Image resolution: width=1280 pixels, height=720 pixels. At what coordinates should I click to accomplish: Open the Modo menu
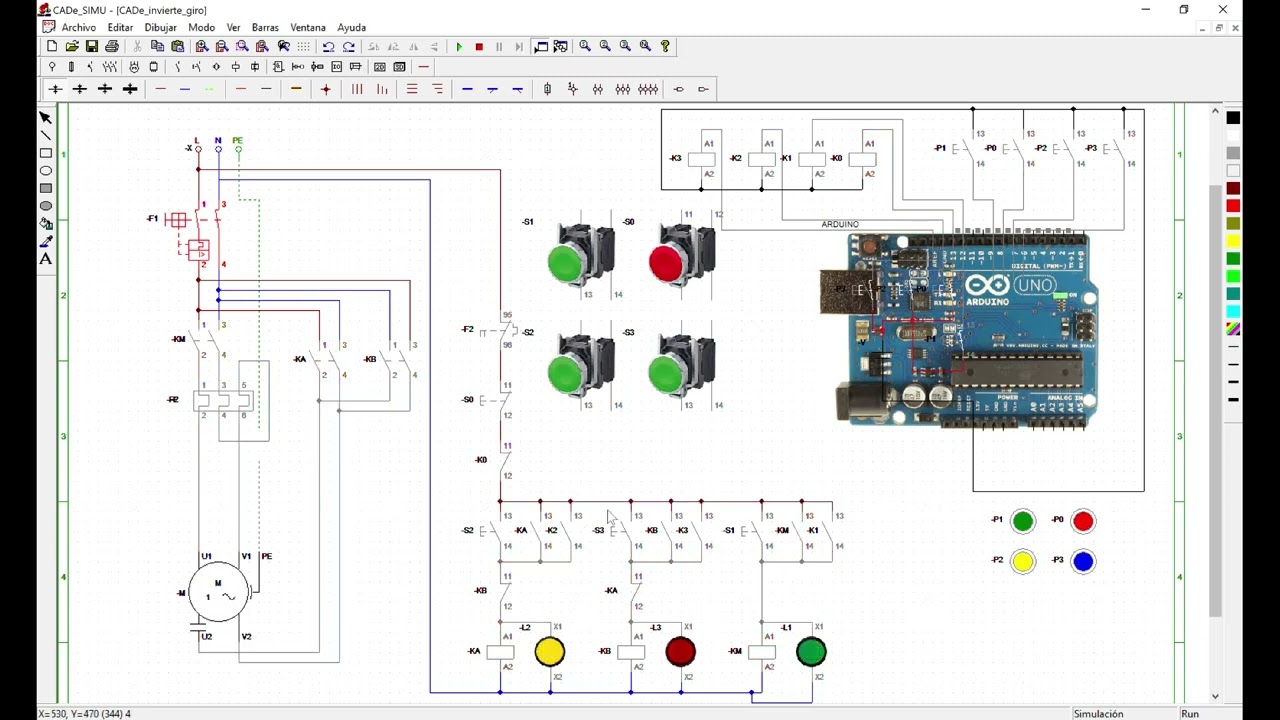pyautogui.click(x=201, y=28)
